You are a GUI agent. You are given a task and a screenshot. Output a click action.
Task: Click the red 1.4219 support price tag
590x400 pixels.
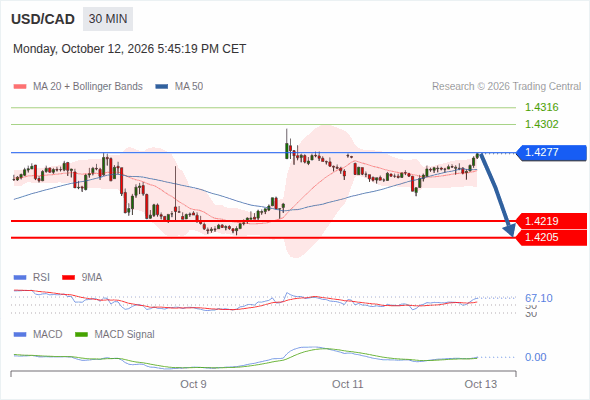point(552,221)
